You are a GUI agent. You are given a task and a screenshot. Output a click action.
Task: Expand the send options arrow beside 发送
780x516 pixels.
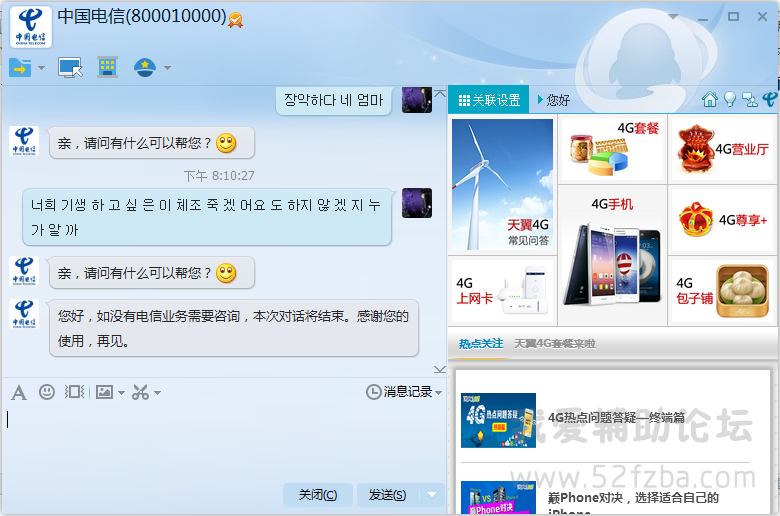[x=432, y=495]
